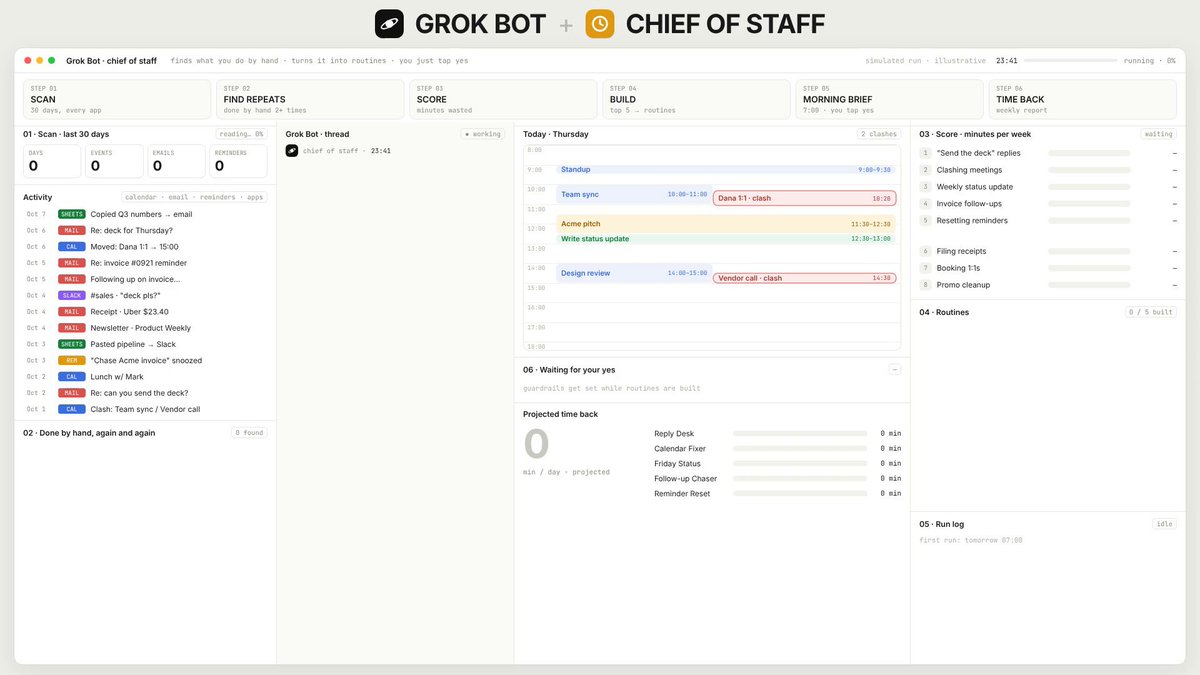Click score row 1 "Send the deck" replies

(1048, 153)
